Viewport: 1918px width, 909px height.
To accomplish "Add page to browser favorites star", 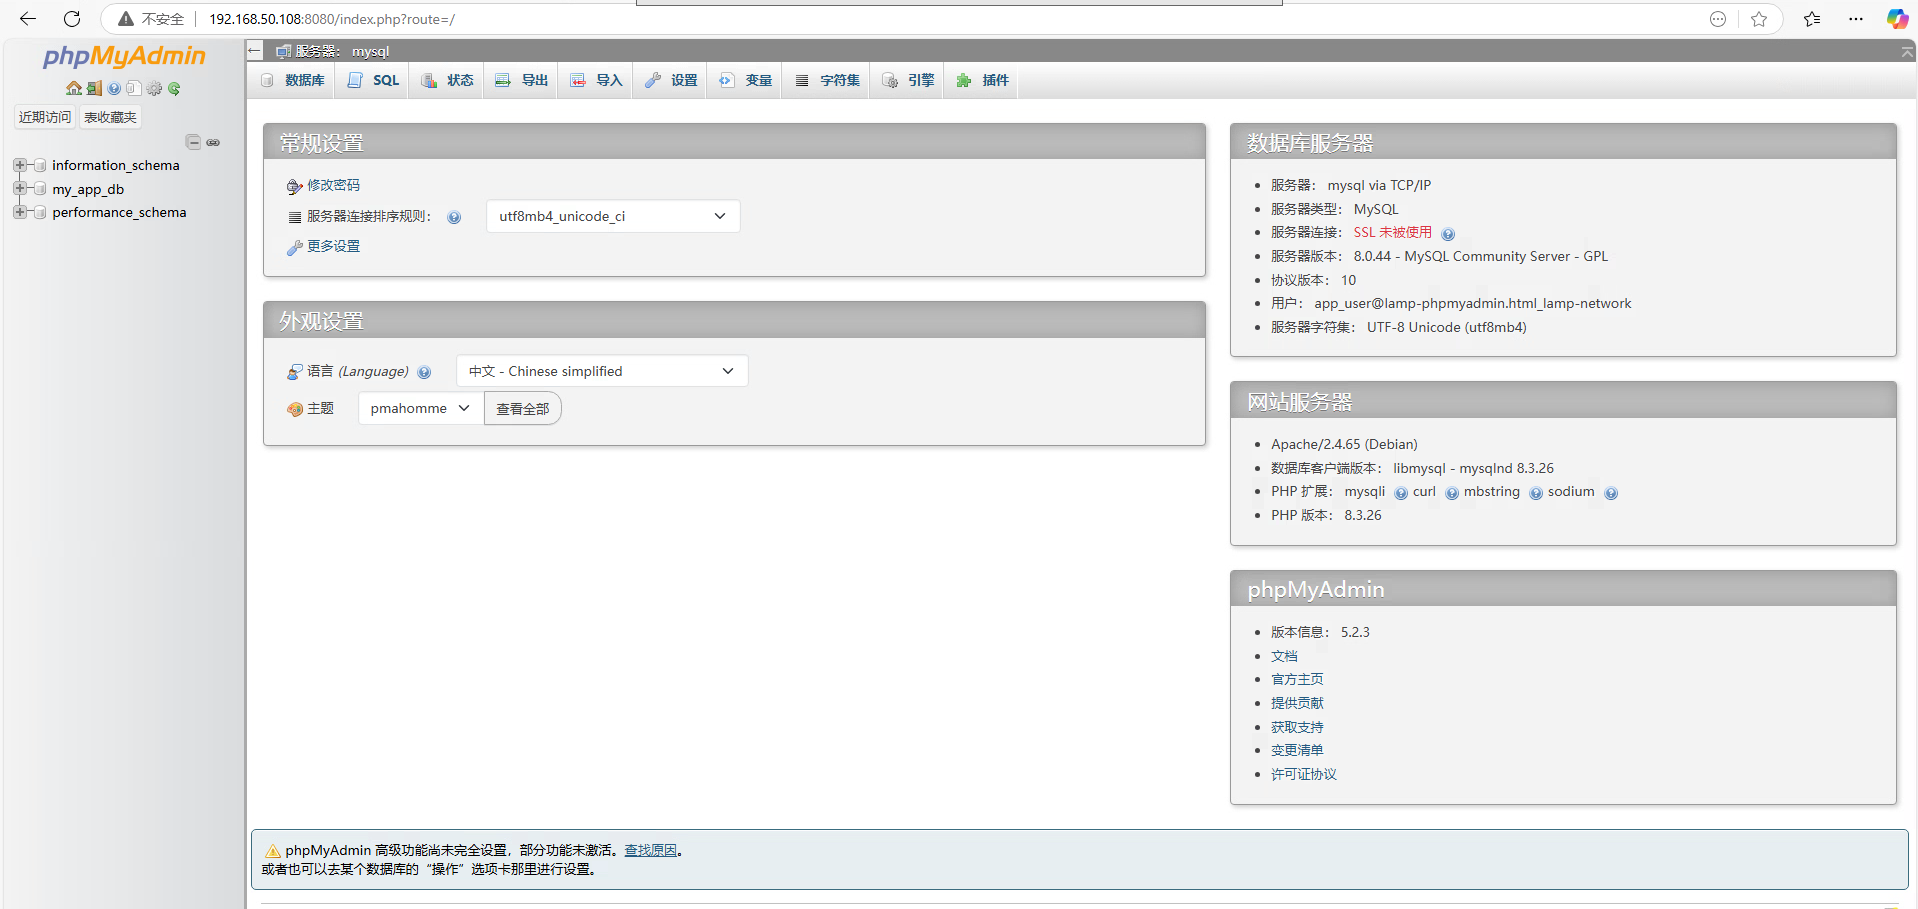I will (x=1759, y=19).
